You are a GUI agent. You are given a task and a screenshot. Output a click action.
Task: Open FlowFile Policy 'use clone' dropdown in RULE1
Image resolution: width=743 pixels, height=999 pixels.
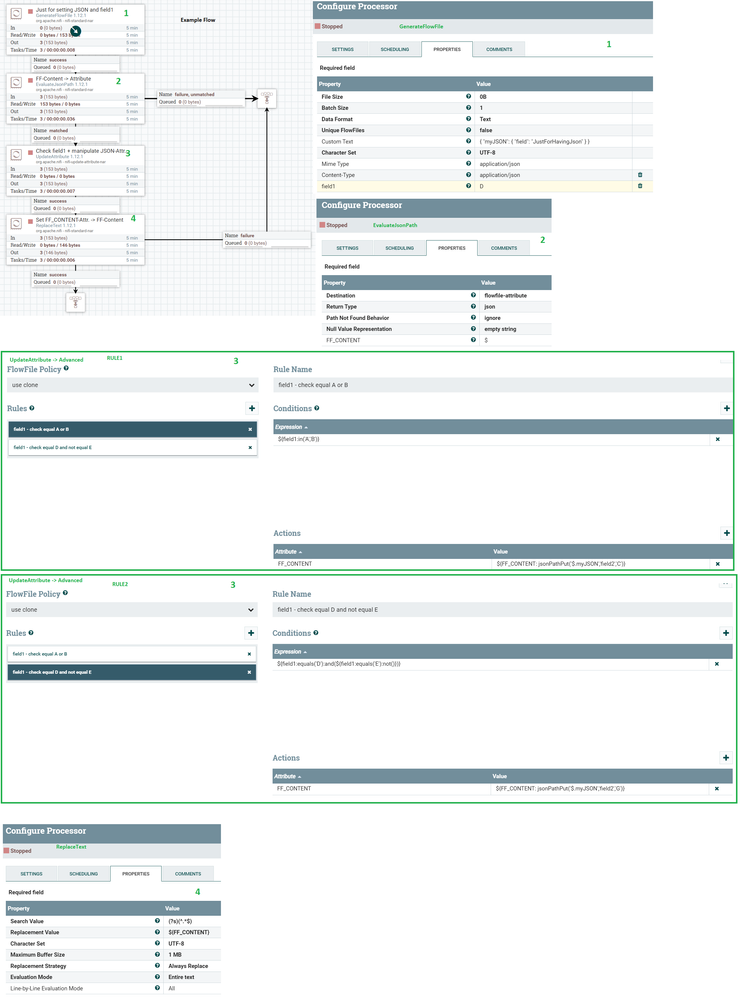click(x=133, y=385)
